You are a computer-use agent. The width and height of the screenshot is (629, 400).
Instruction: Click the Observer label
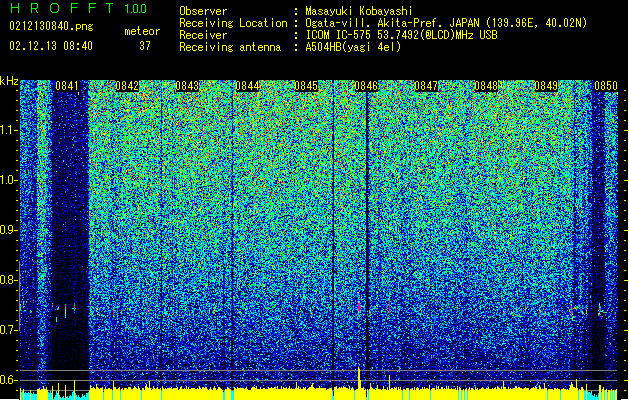[203, 11]
